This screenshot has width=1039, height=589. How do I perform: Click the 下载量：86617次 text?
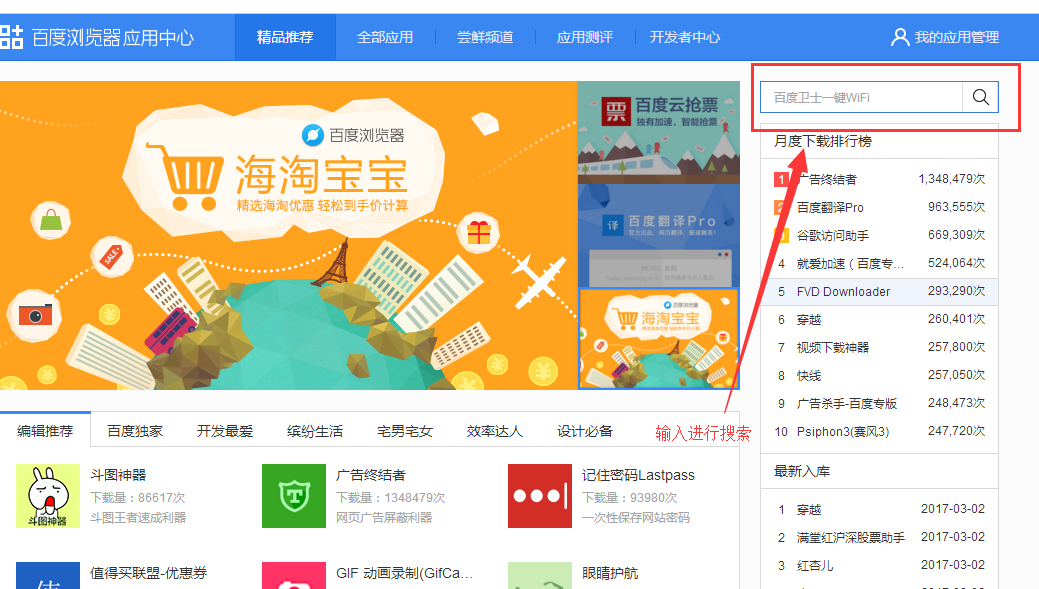point(138,498)
